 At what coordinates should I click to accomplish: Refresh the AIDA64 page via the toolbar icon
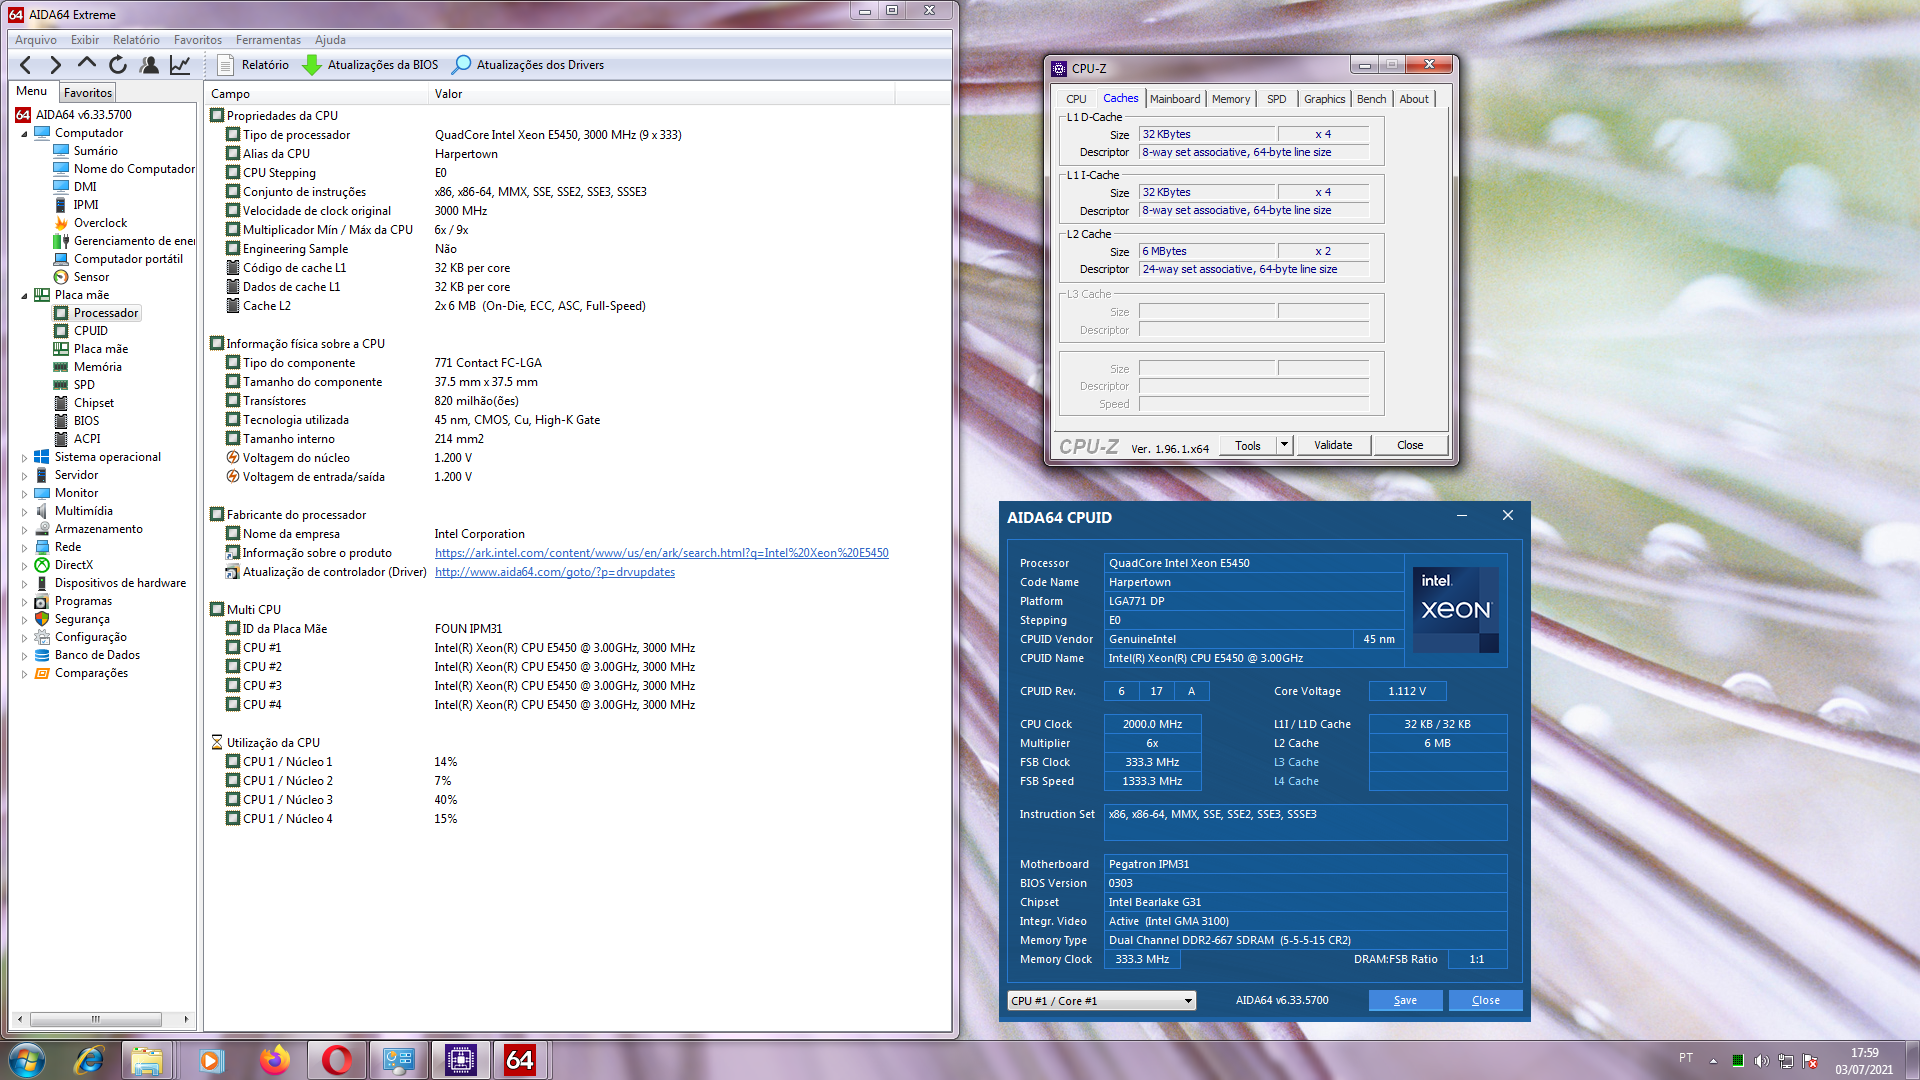(118, 65)
